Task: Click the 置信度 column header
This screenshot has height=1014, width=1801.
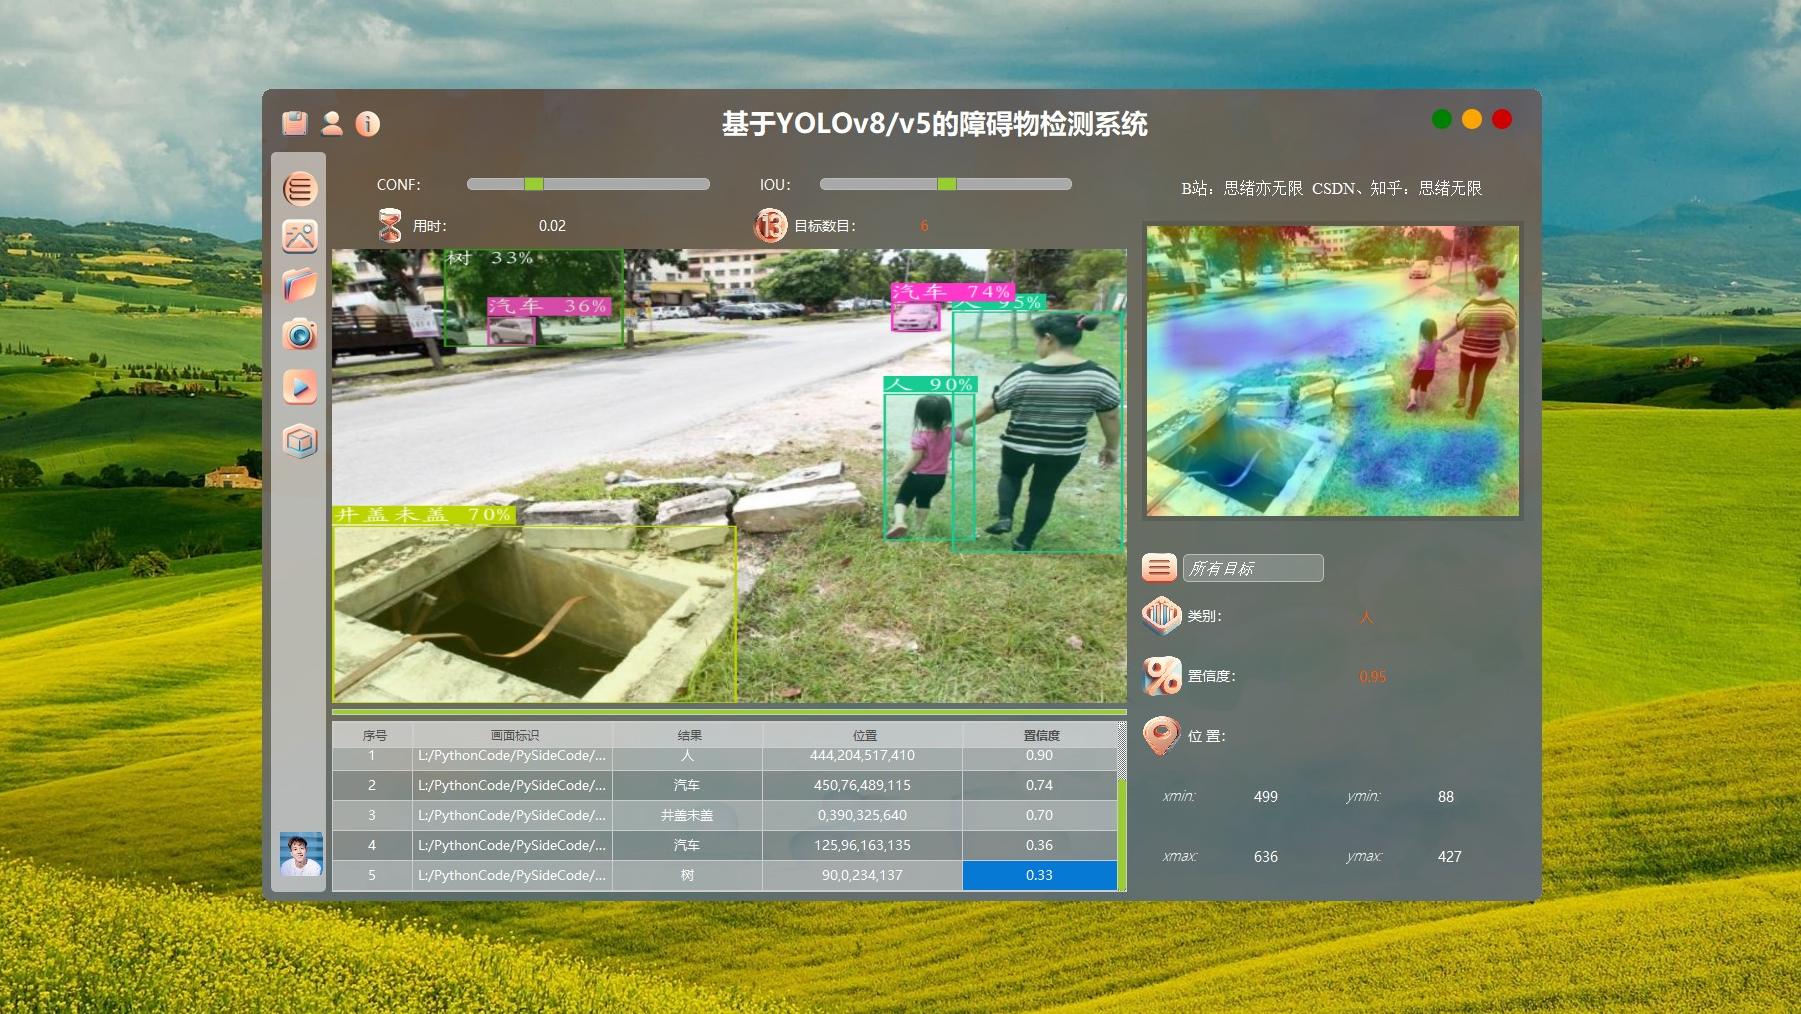Action: click(x=1041, y=735)
